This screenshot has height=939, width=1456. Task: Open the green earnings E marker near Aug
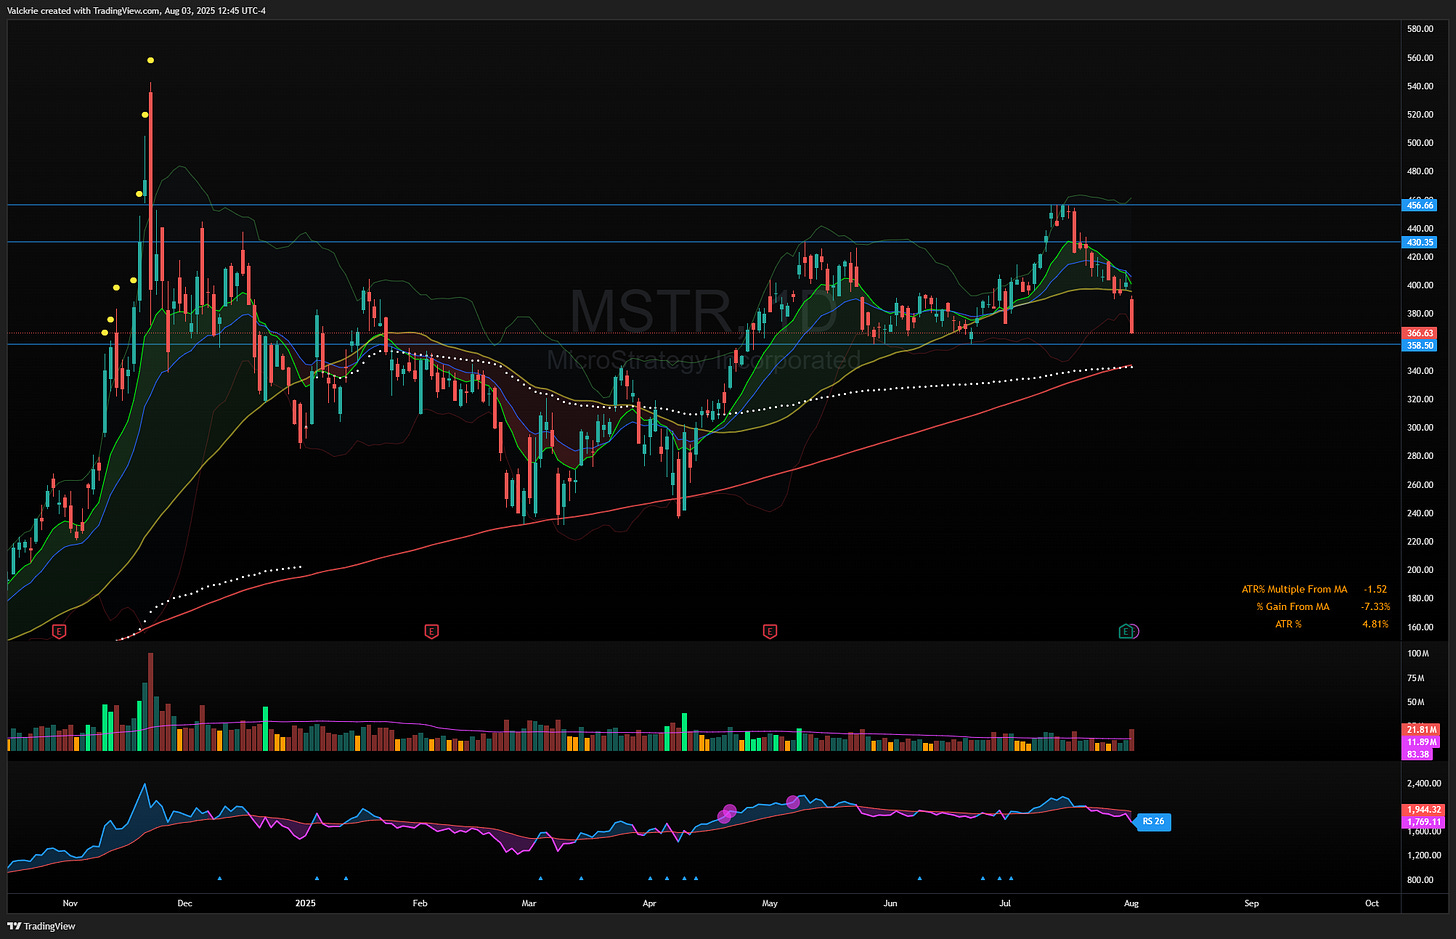[x=1127, y=631]
